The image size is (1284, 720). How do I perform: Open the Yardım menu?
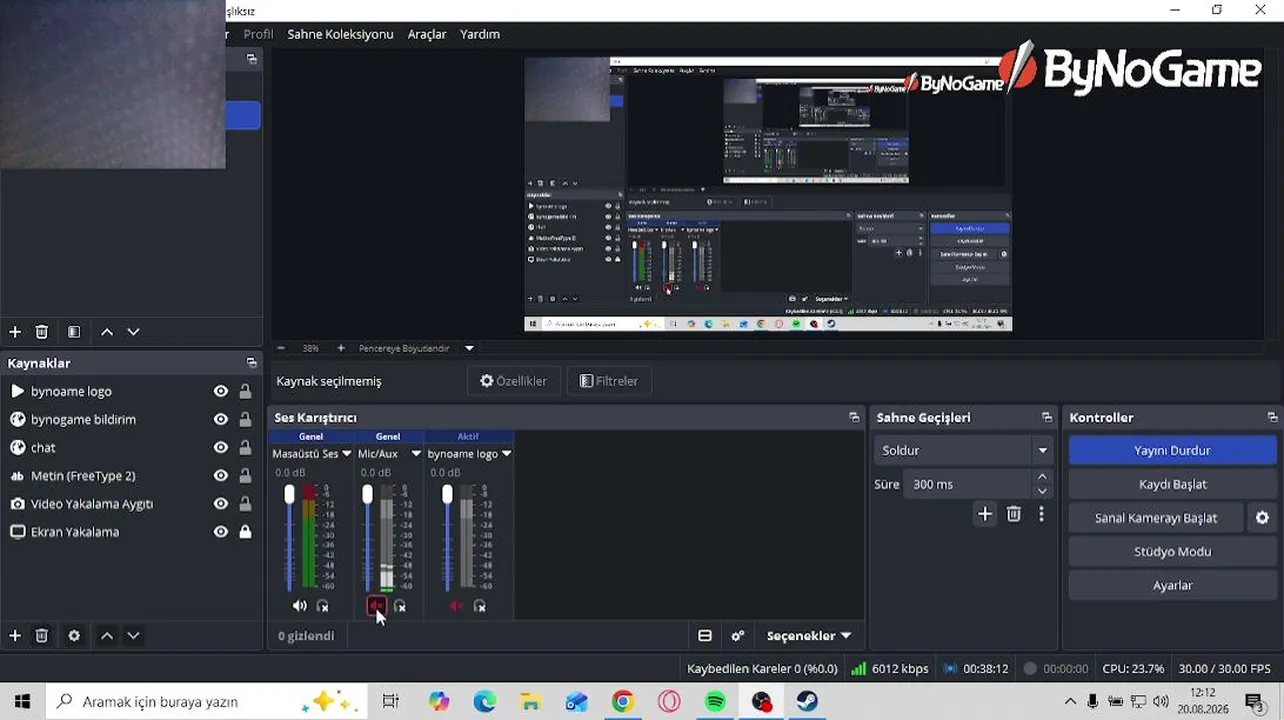point(480,34)
